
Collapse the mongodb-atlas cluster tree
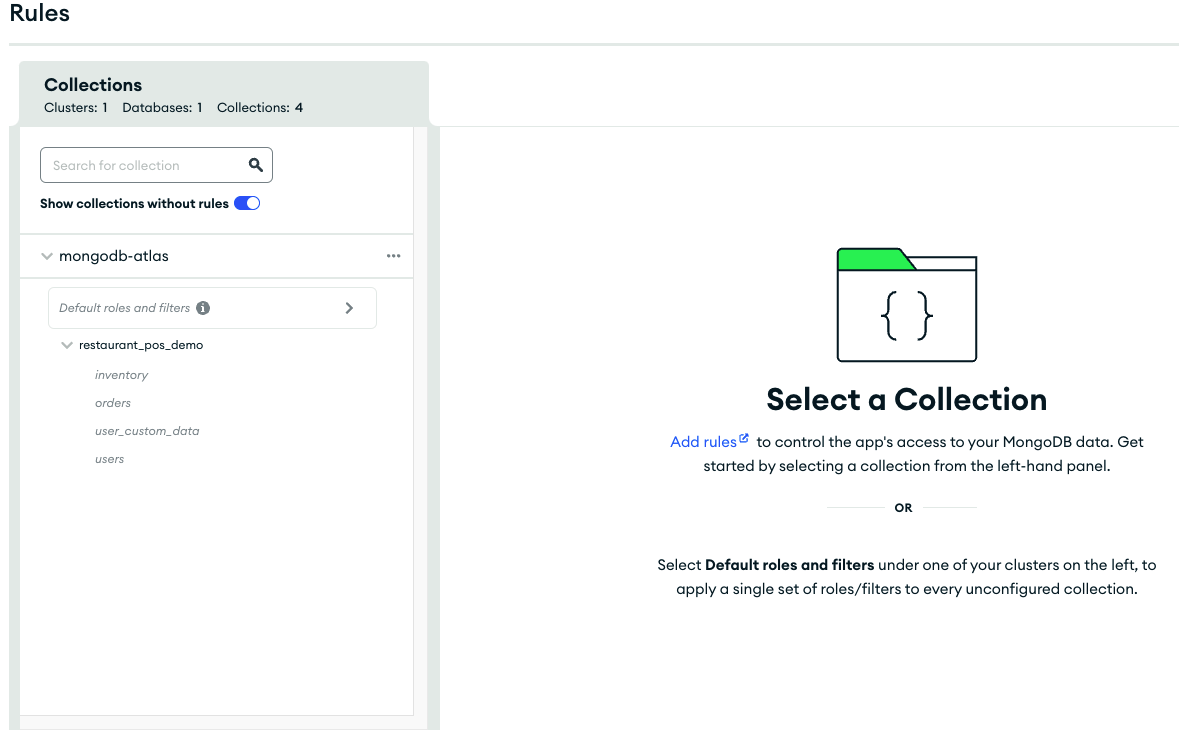pyautogui.click(x=47, y=256)
